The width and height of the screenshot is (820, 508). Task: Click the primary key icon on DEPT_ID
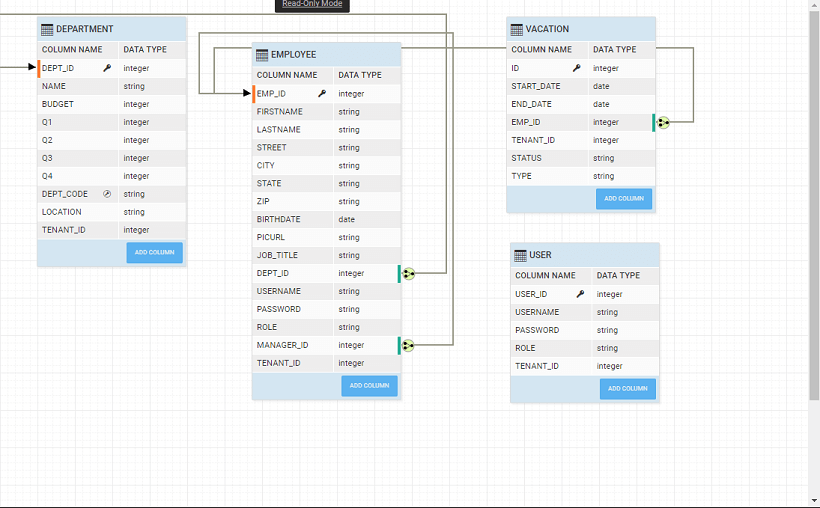pyautogui.click(x=107, y=68)
